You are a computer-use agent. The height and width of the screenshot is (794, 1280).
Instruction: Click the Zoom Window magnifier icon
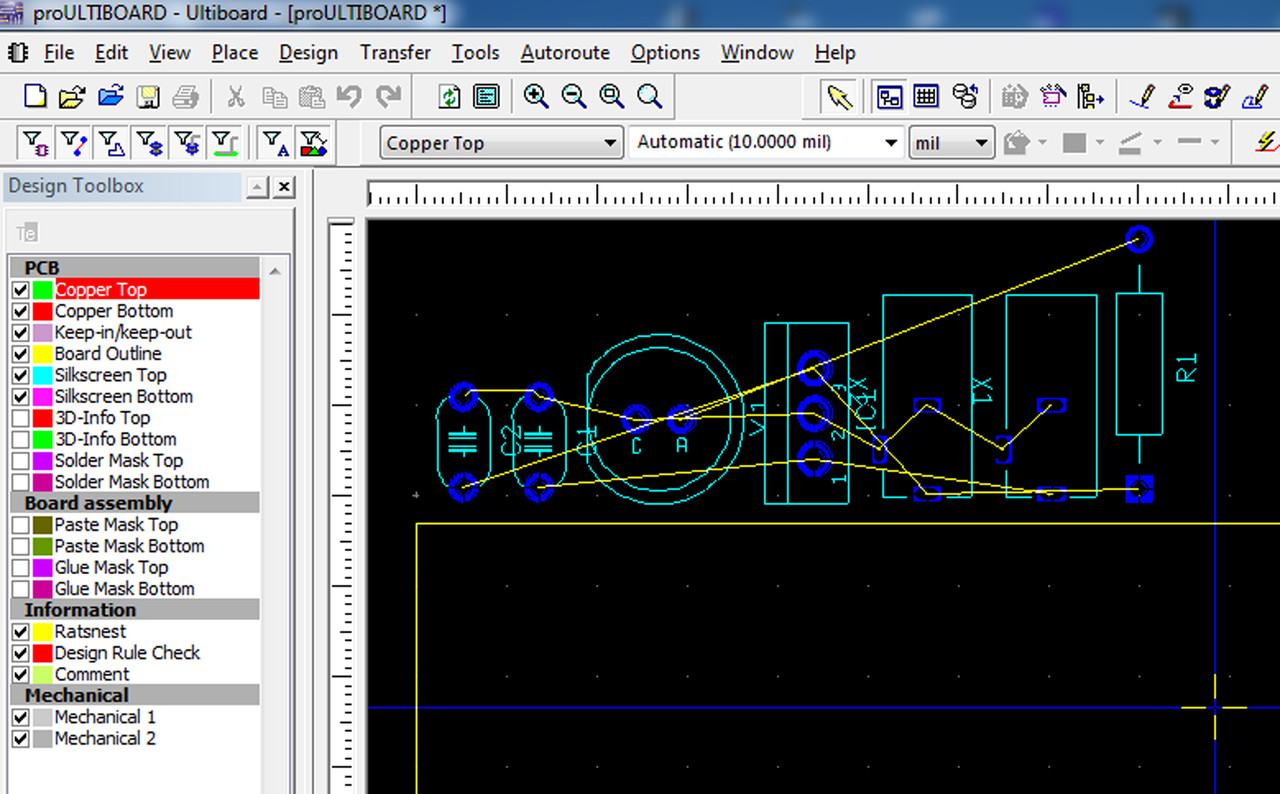(x=612, y=96)
